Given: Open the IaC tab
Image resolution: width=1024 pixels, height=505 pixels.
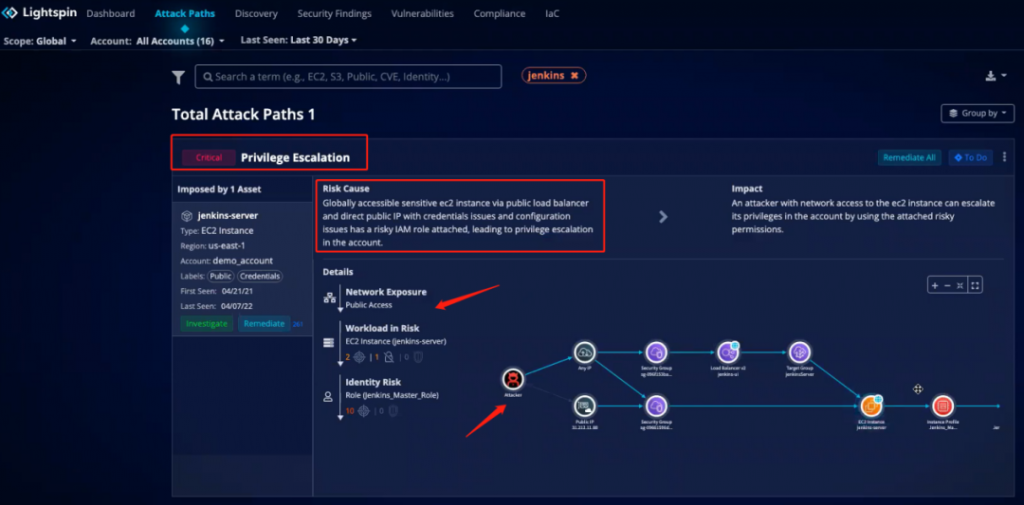Looking at the screenshot, I should [552, 13].
